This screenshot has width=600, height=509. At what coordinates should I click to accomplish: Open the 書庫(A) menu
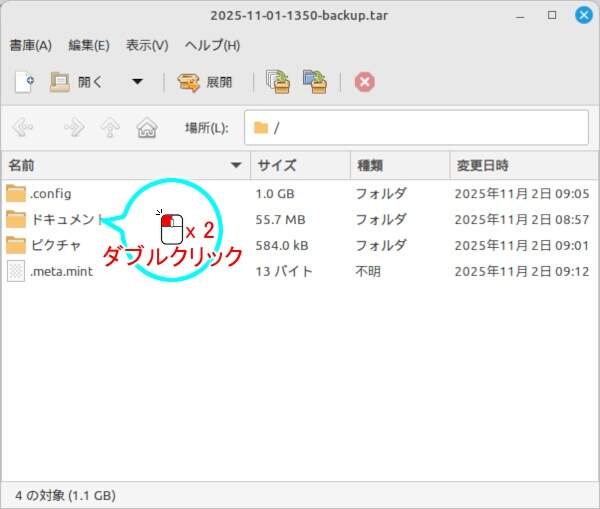click(x=31, y=46)
